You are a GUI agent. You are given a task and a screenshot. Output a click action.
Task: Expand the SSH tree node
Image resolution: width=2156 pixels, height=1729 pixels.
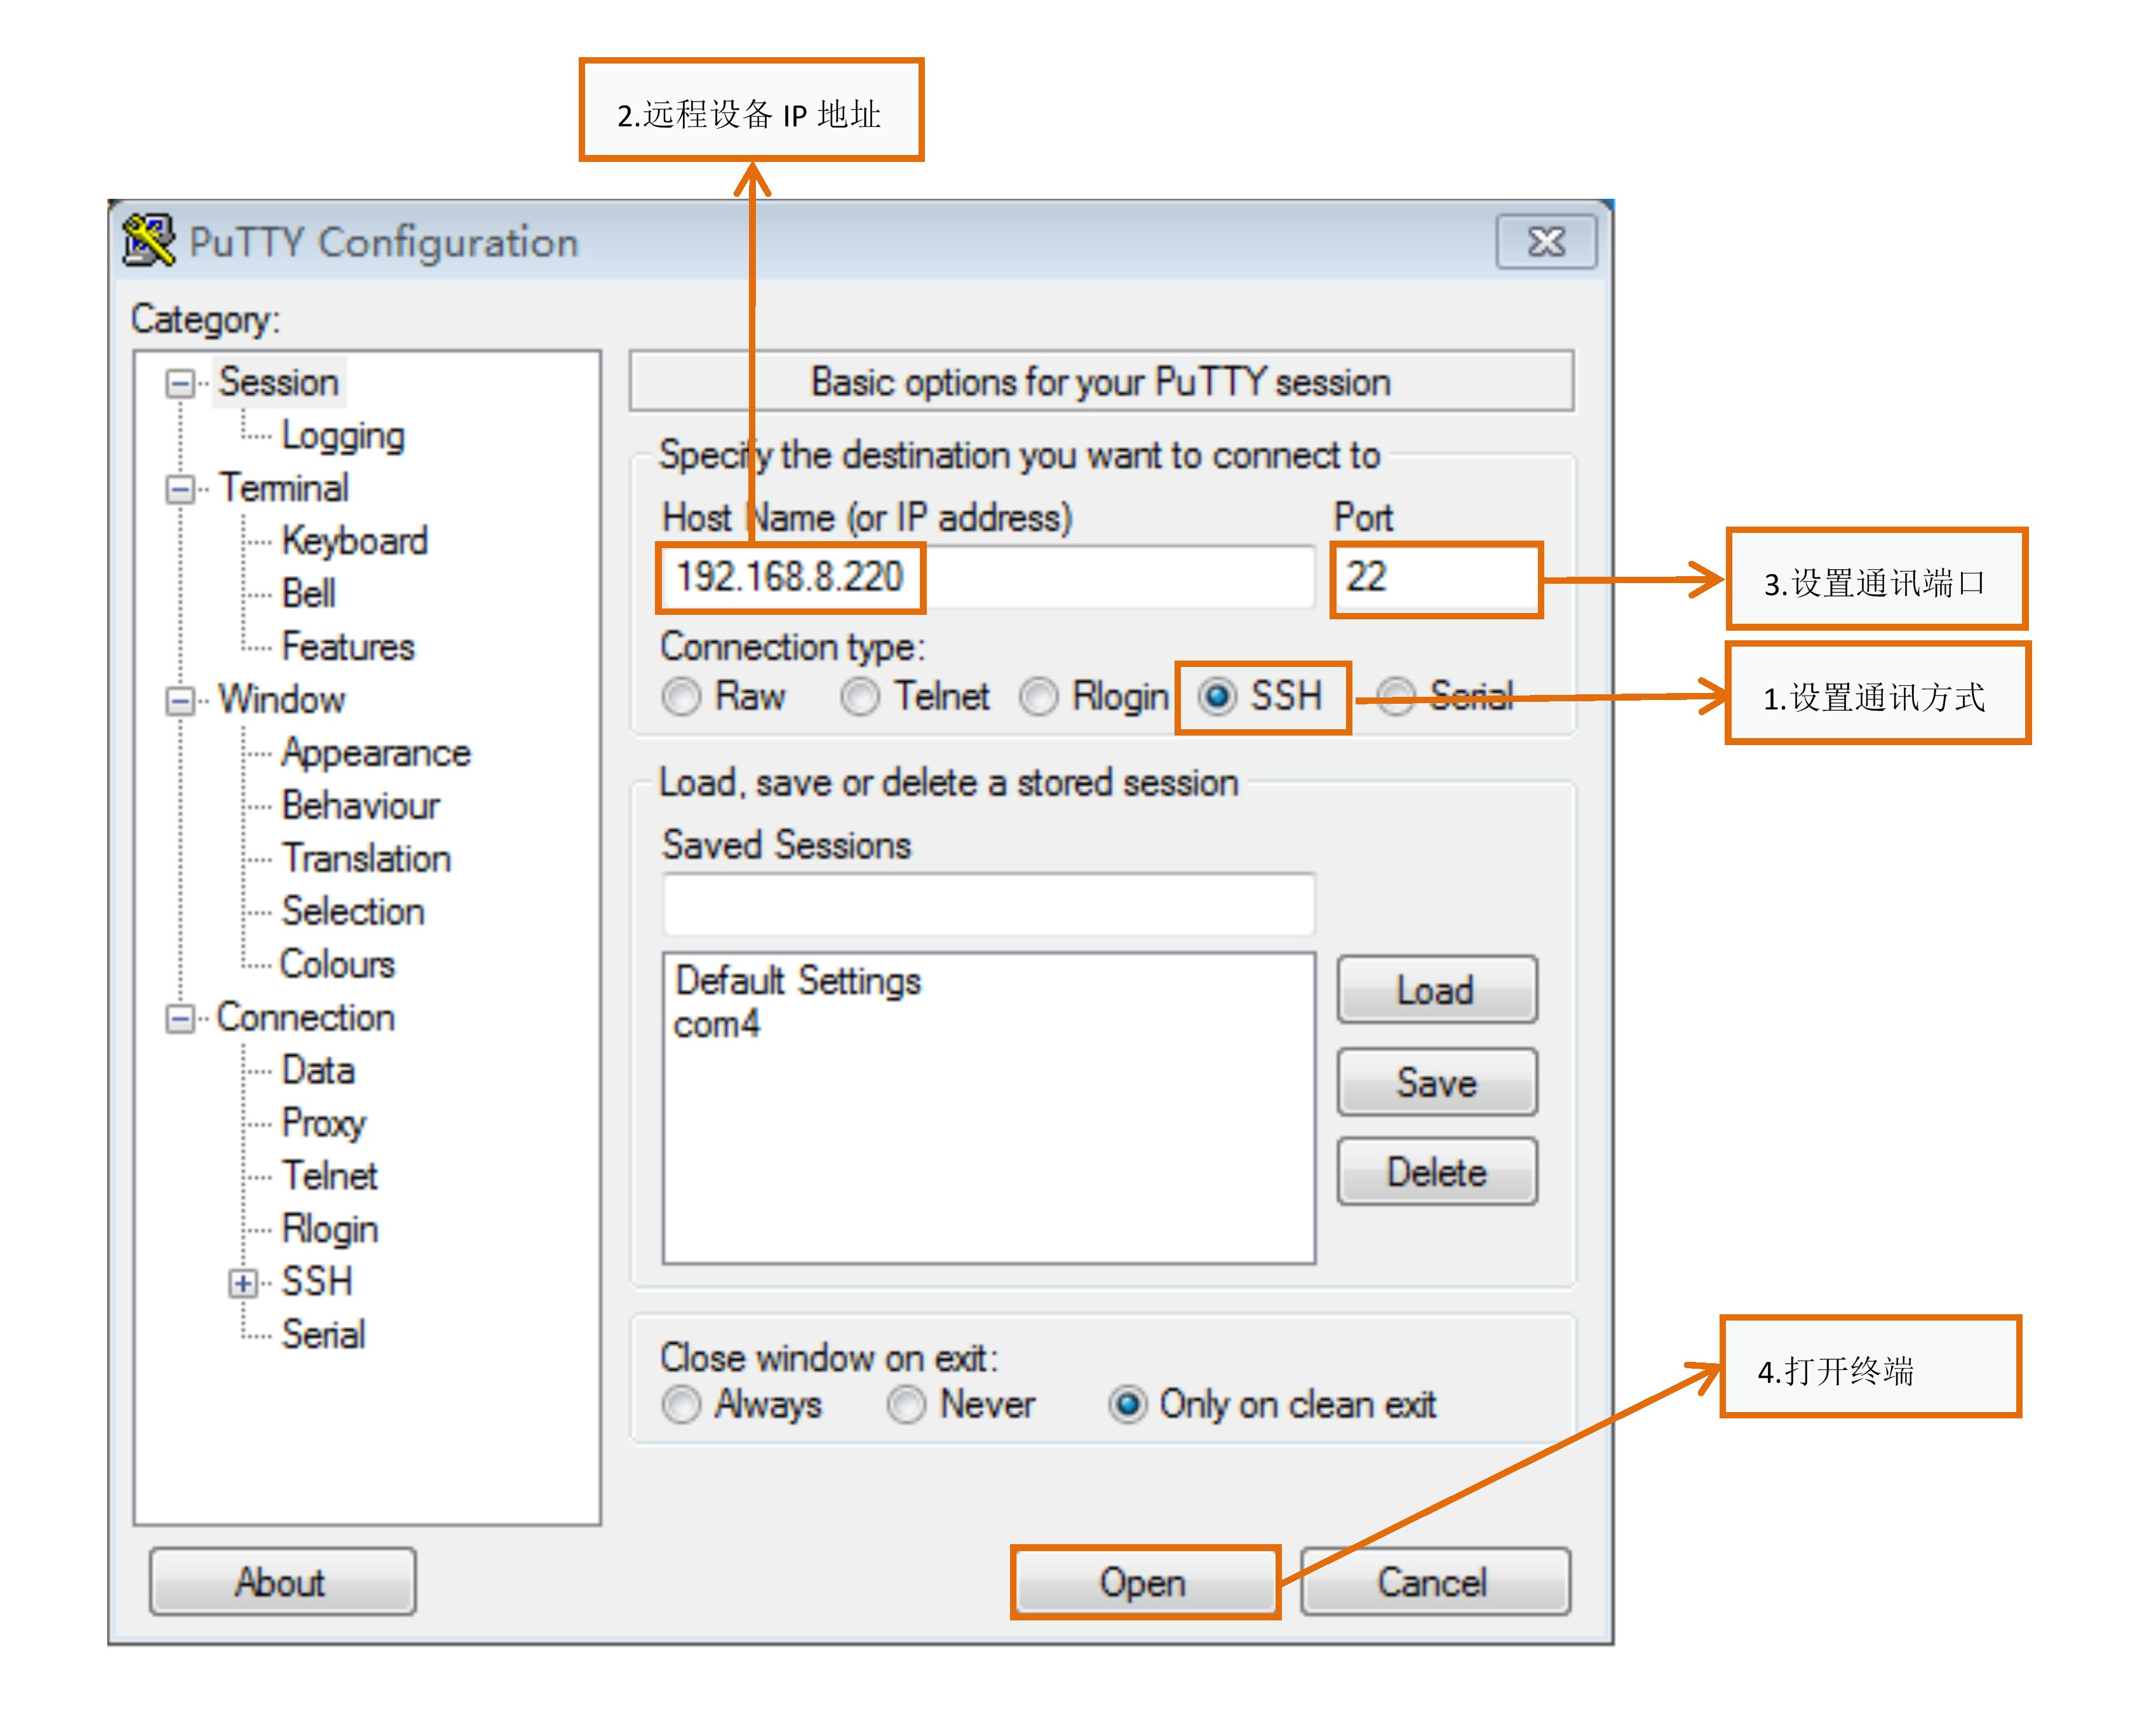pos(243,1283)
